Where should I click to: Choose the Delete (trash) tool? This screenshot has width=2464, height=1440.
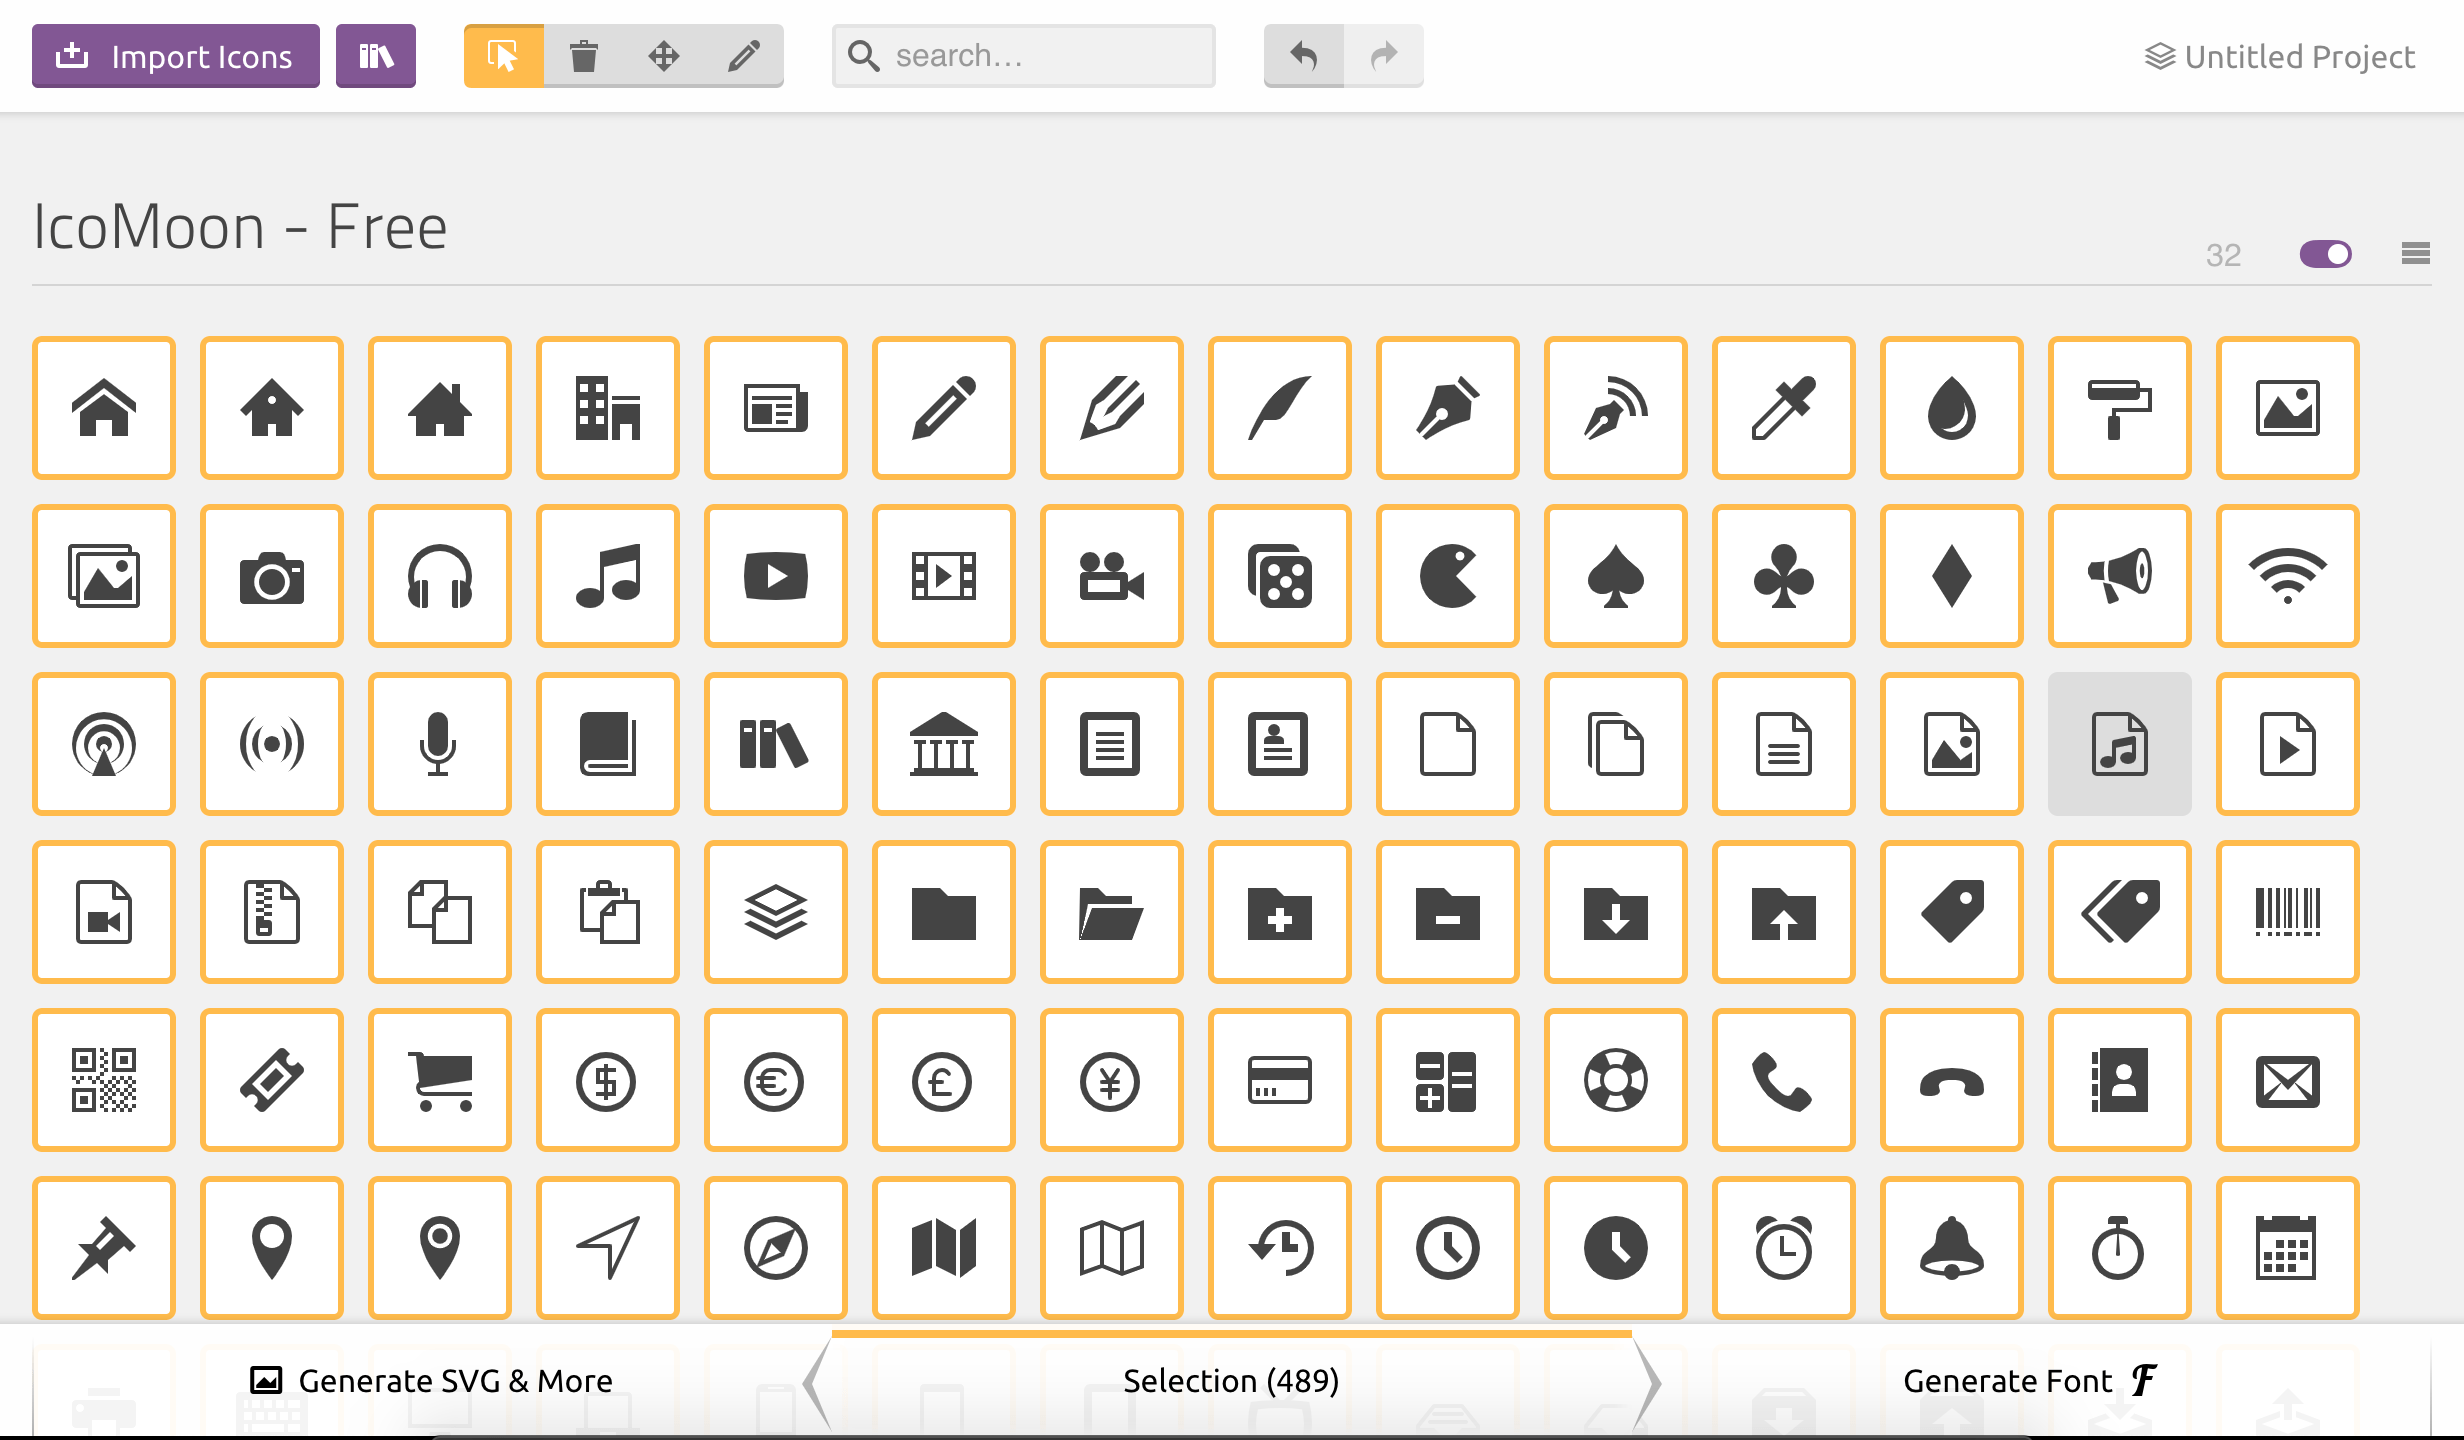pyautogui.click(x=584, y=56)
